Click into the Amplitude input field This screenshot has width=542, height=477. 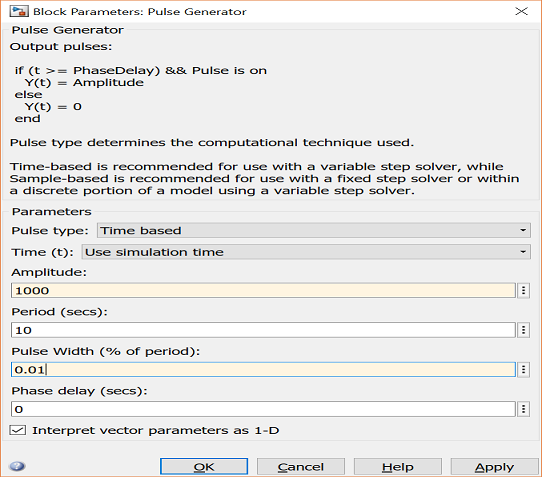(263, 290)
